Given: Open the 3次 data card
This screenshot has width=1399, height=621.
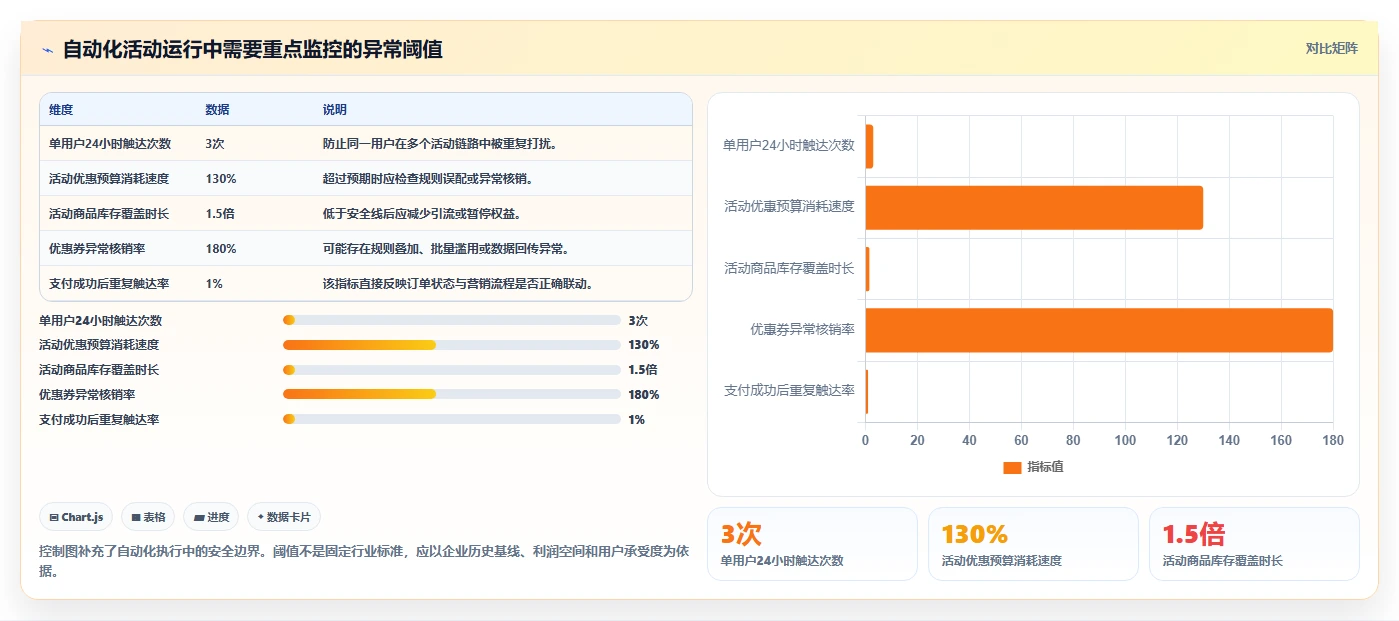Looking at the screenshot, I should [812, 544].
